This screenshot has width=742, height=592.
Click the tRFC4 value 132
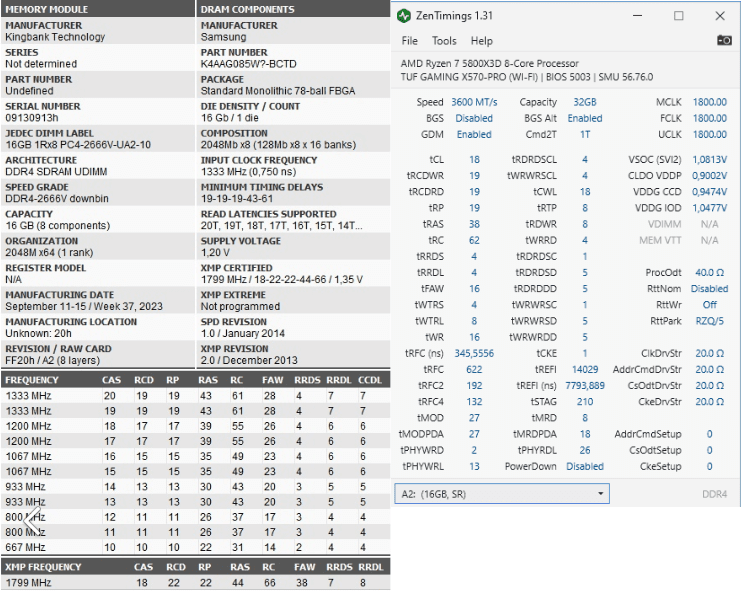pyautogui.click(x=474, y=402)
